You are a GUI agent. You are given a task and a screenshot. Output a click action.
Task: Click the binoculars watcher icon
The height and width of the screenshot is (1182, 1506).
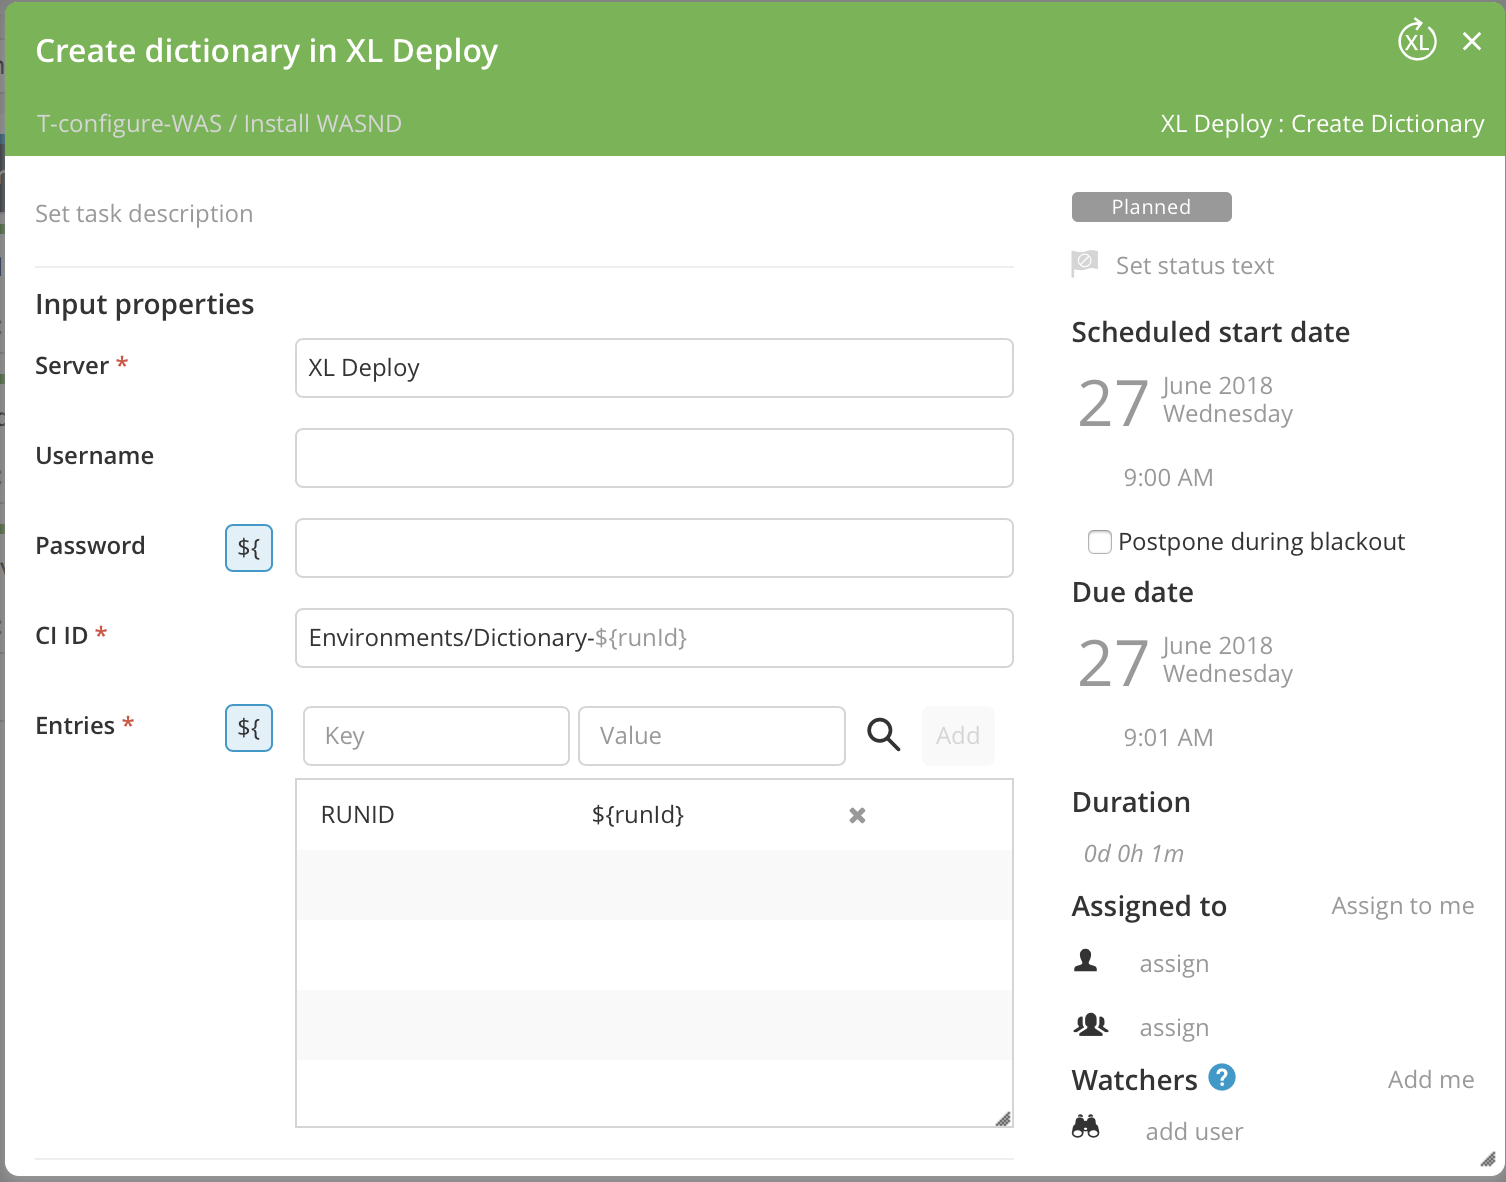(x=1086, y=1127)
